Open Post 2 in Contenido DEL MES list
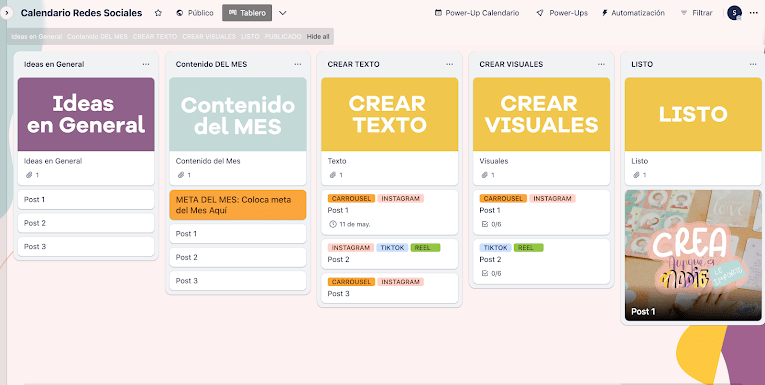765x385 pixels. click(x=238, y=257)
